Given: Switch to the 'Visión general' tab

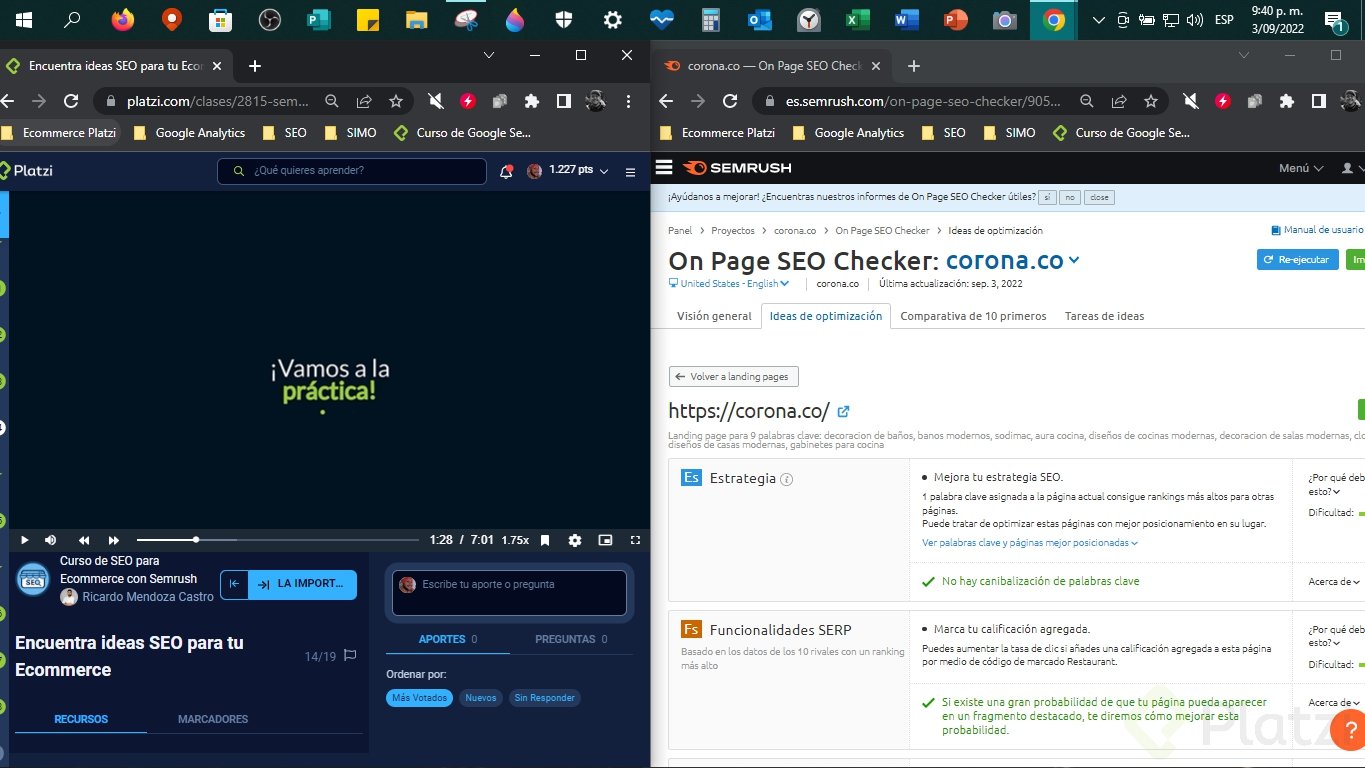Looking at the screenshot, I should [714, 316].
